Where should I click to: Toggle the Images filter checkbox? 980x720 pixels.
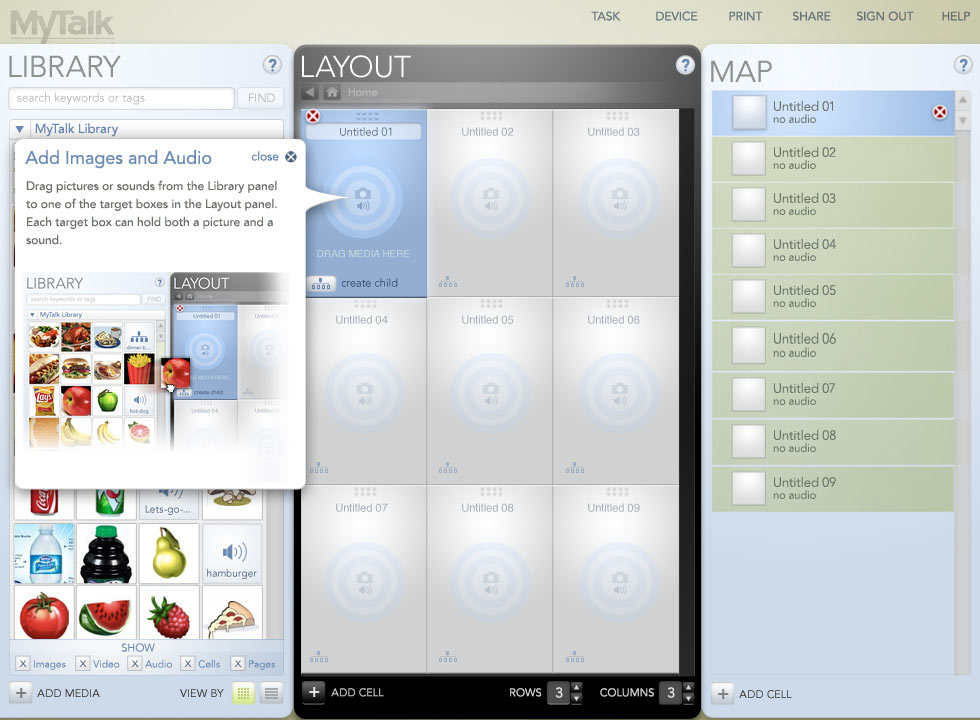coord(23,664)
